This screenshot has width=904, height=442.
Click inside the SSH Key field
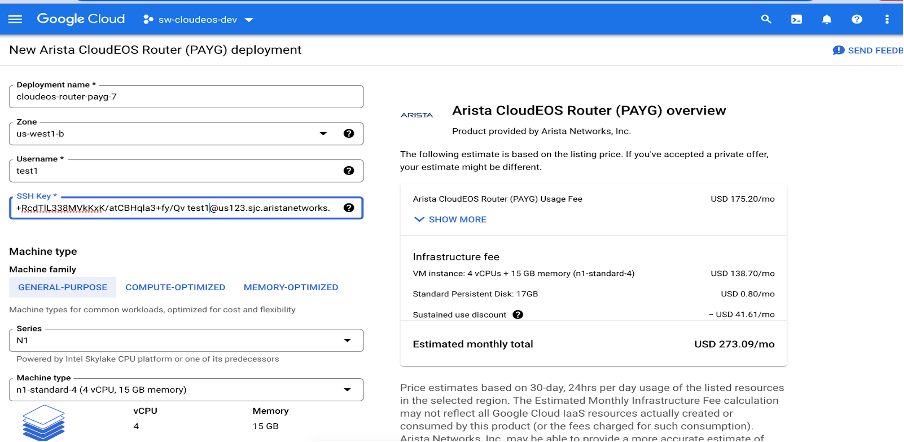click(186, 208)
